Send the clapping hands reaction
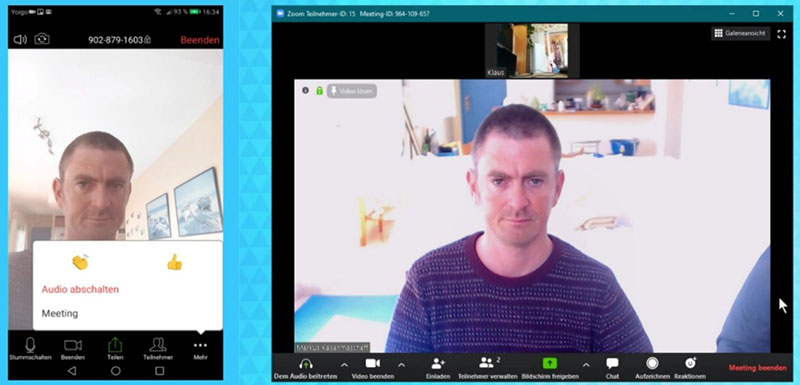This screenshot has height=385, width=800. tap(81, 262)
